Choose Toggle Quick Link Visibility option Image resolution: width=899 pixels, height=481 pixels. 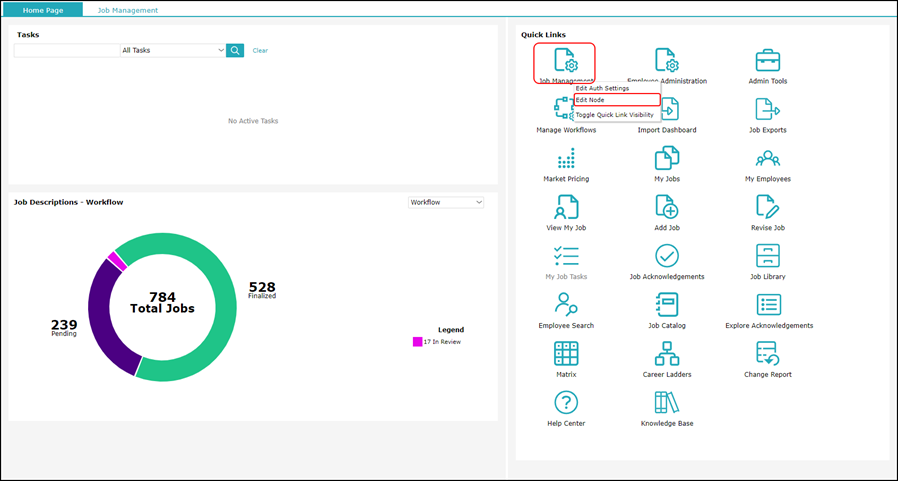614,115
